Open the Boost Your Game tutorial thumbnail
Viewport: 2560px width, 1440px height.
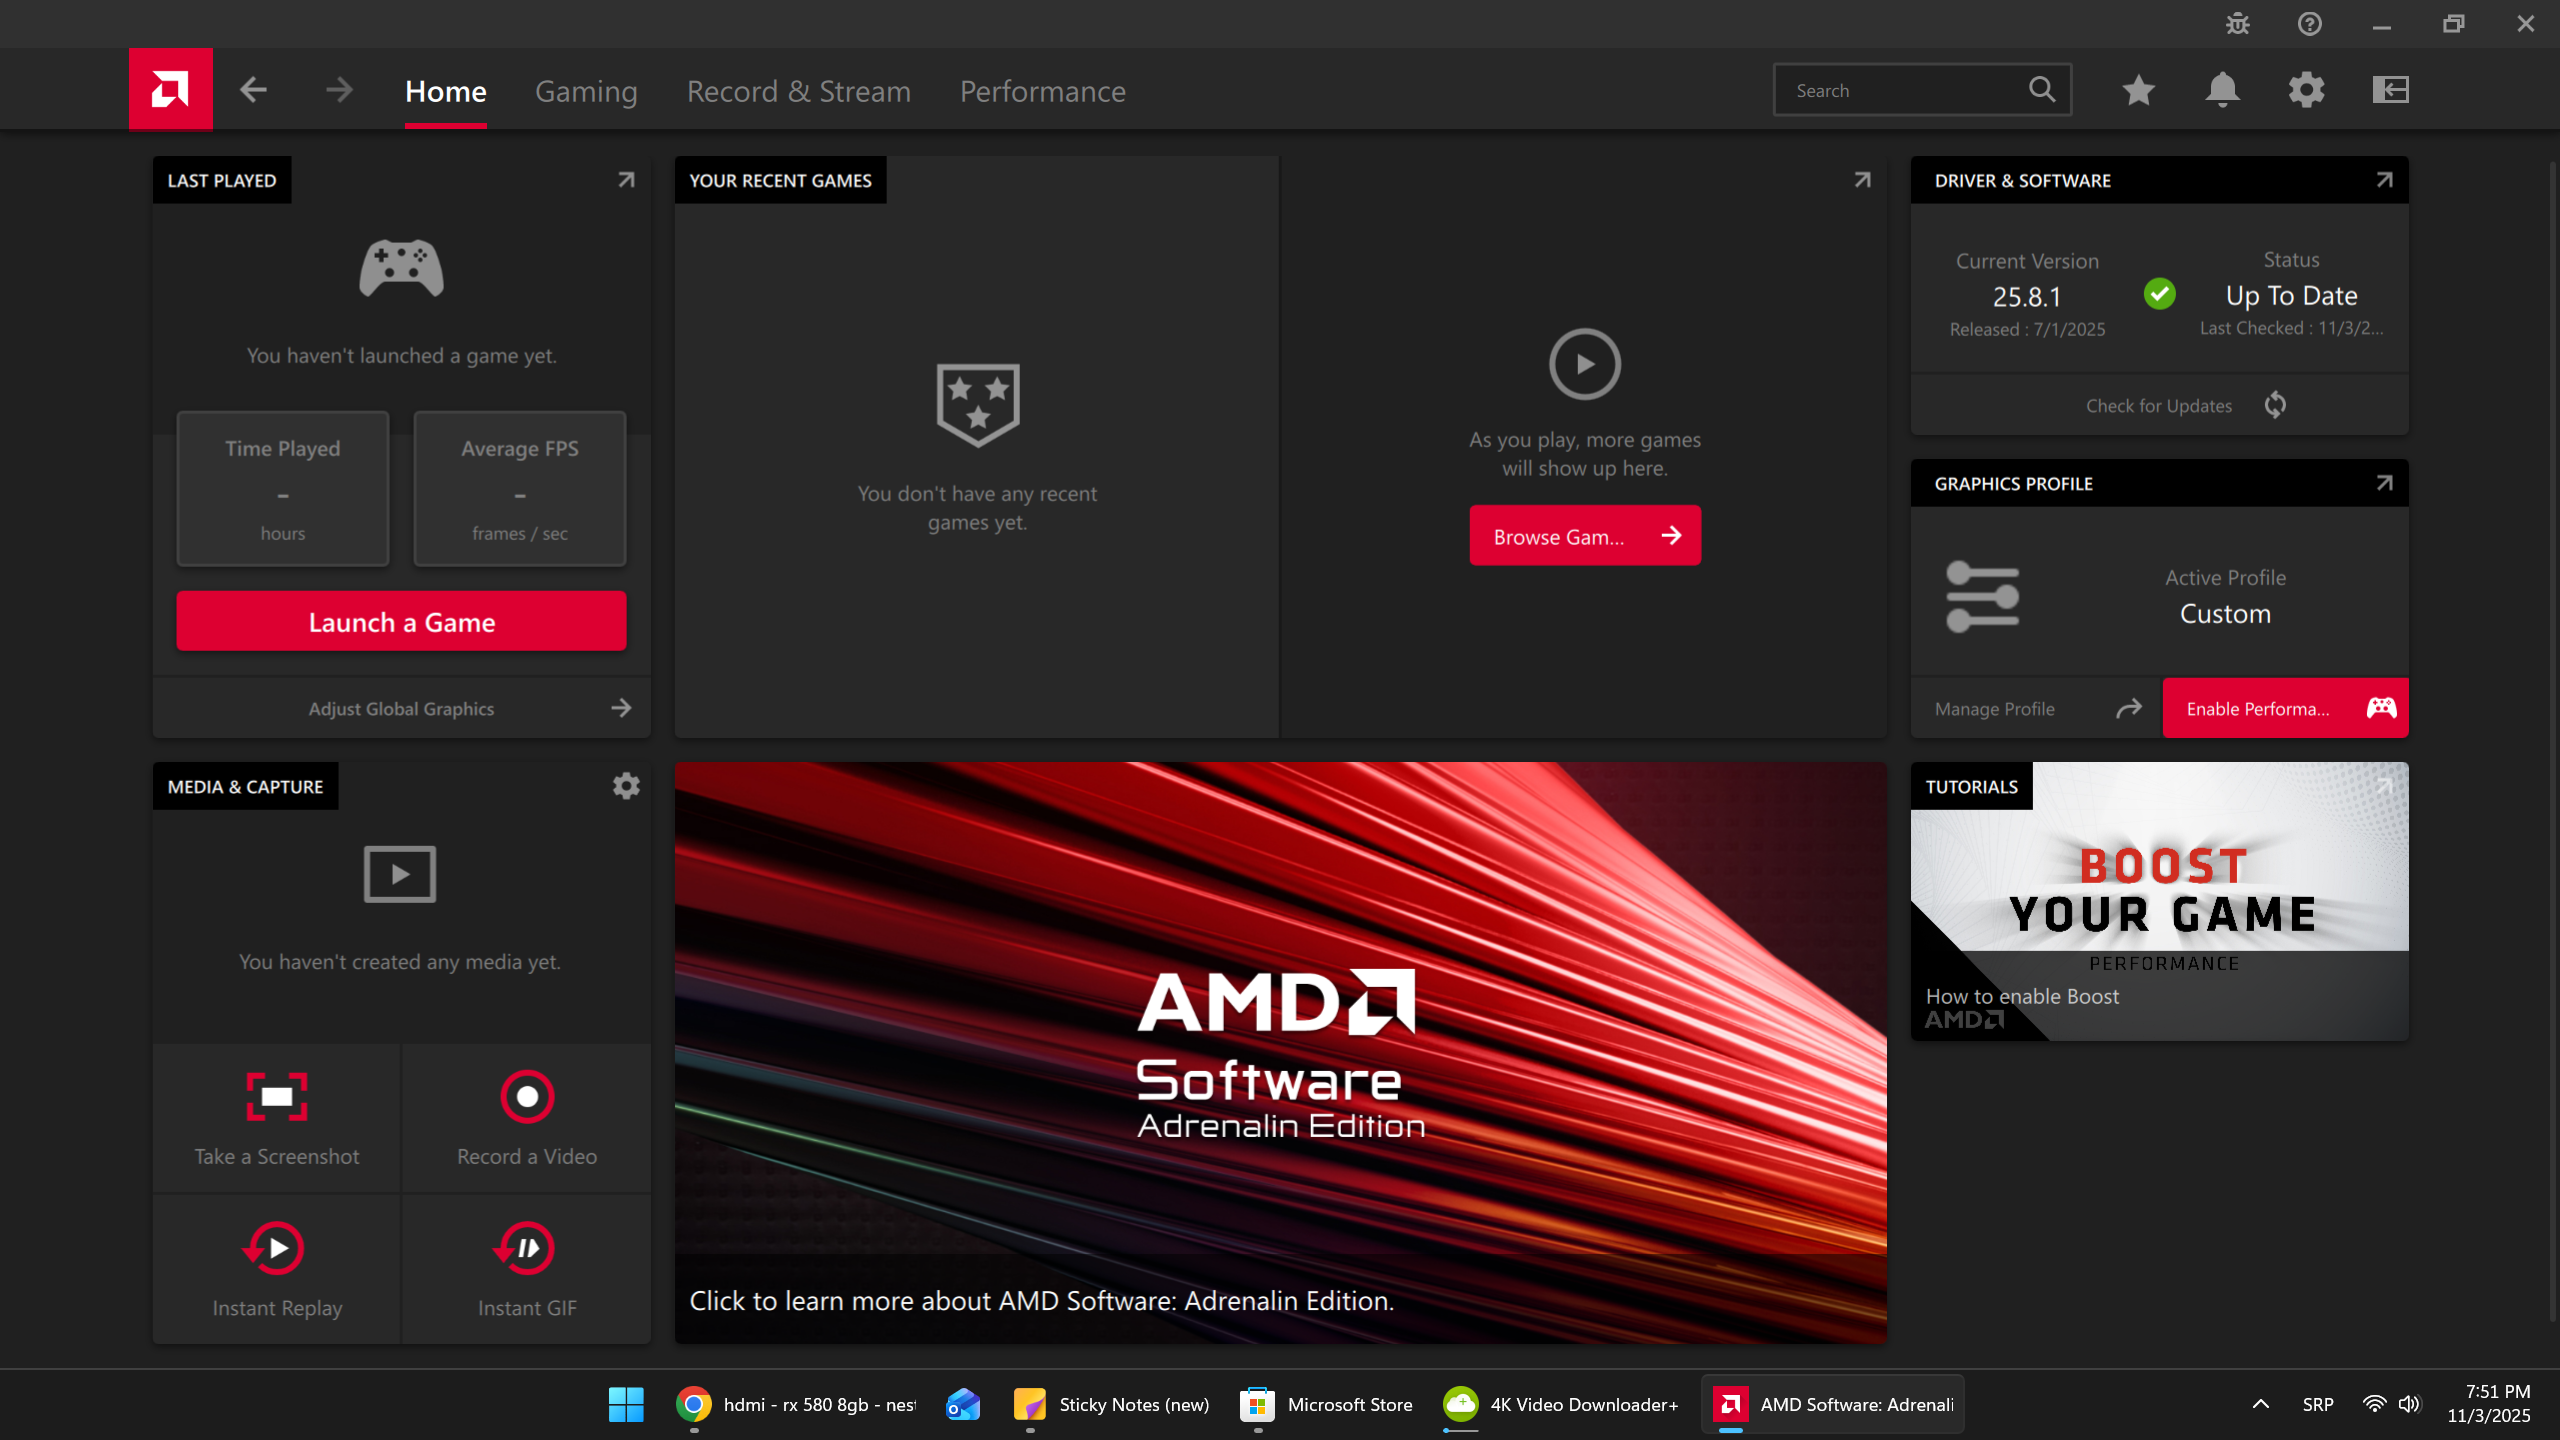[x=2160, y=900]
